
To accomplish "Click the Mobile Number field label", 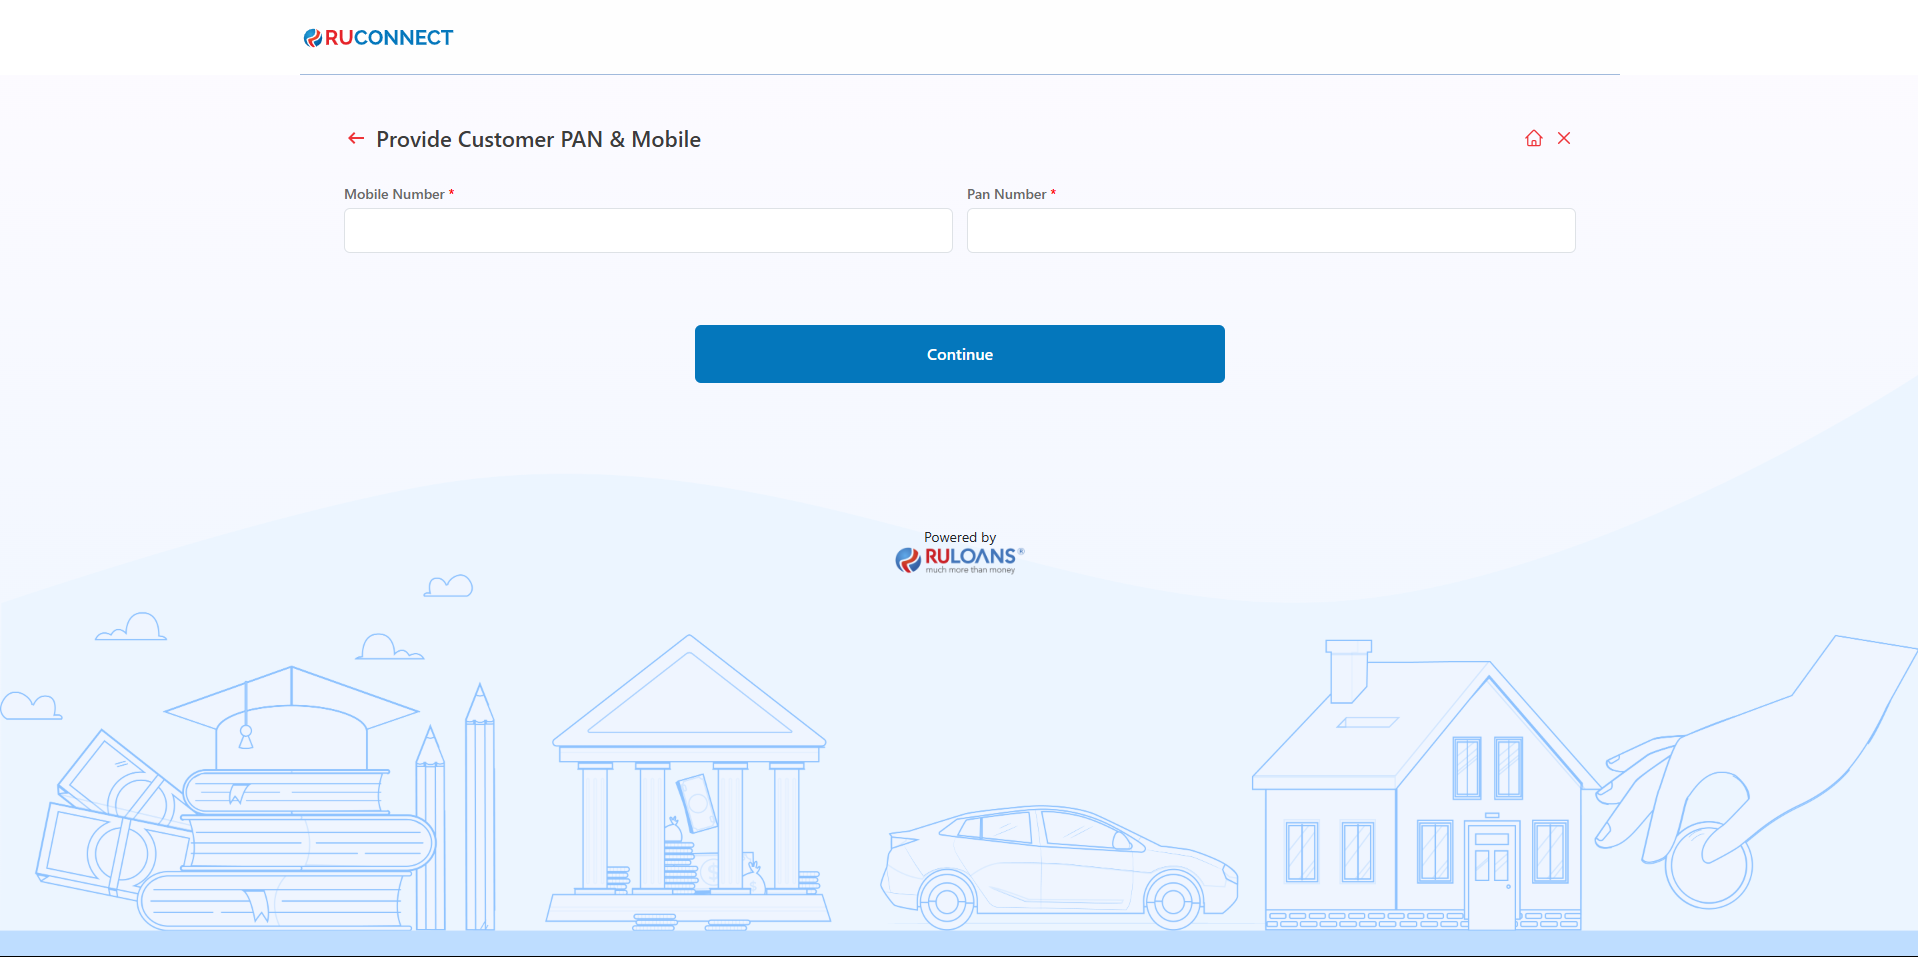I will click(394, 194).
